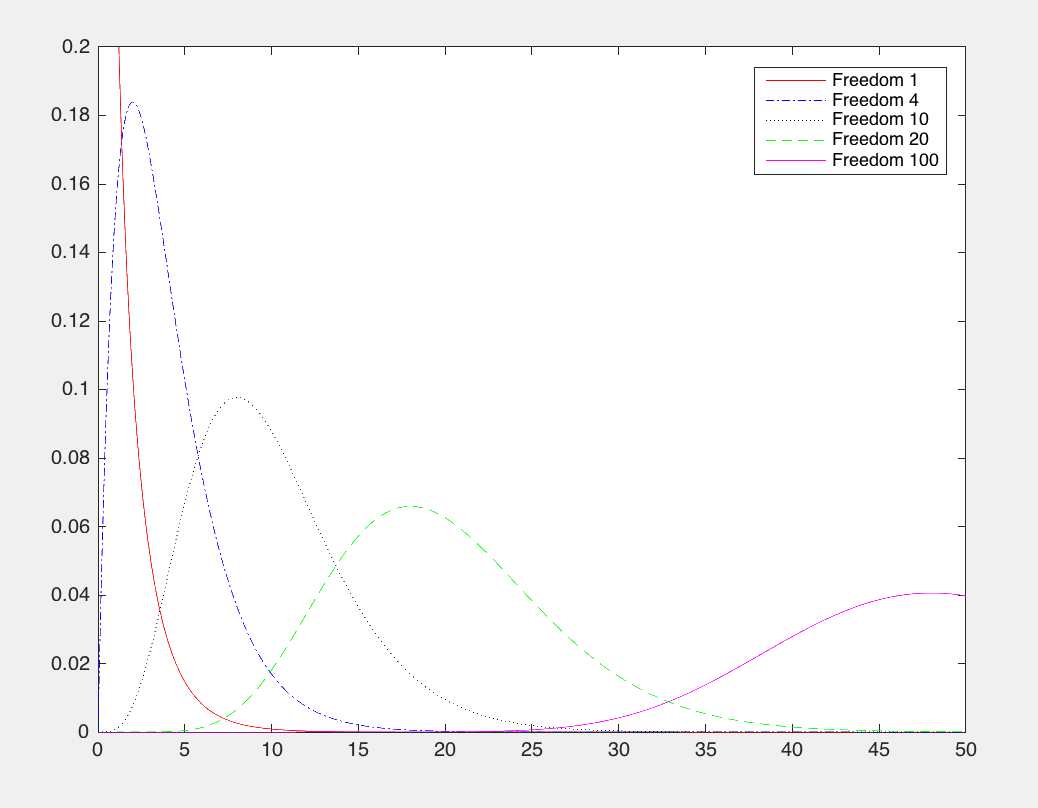Click the peak of the magenta curve
1038x808 pixels.
click(930, 593)
